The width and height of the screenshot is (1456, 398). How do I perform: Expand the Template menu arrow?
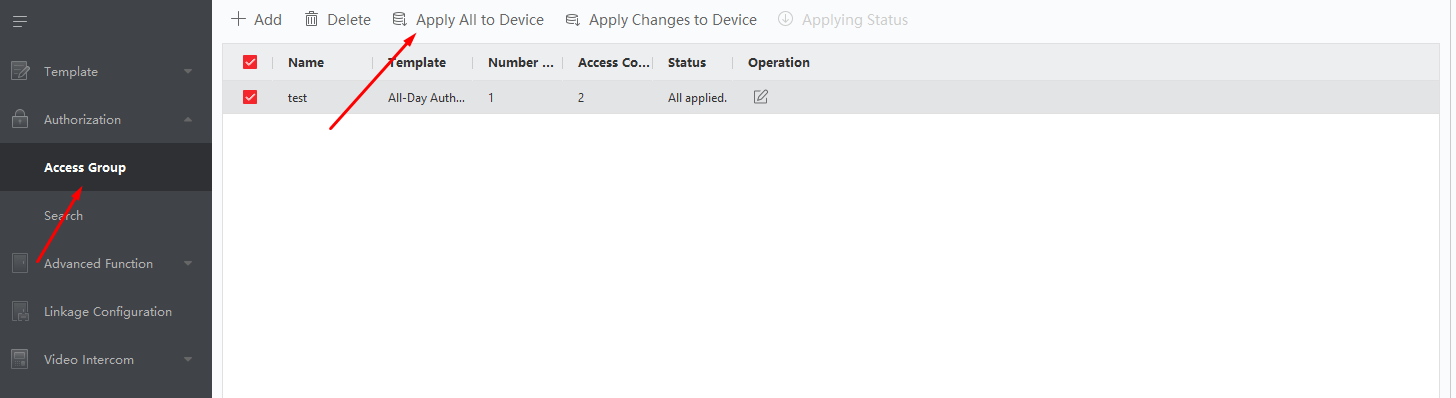(188, 72)
